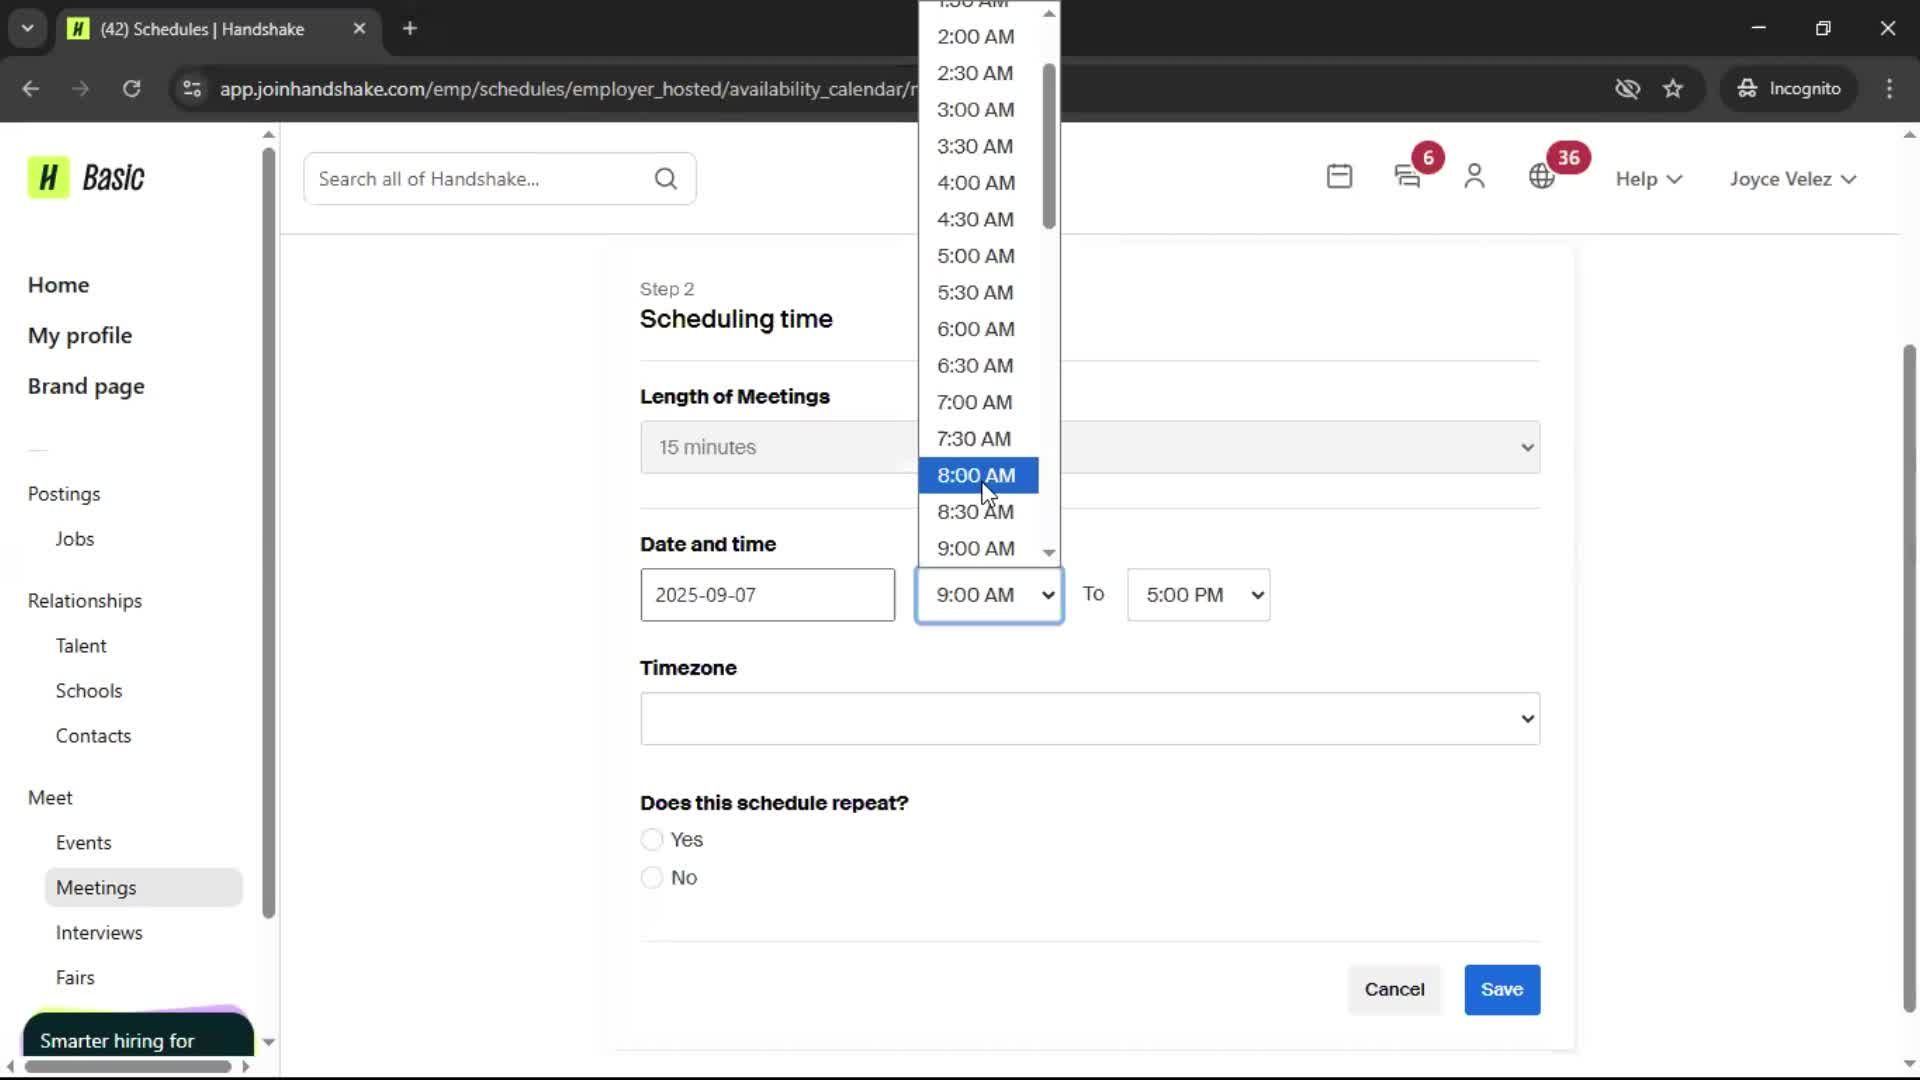
Task: Go back in browser history
Action: (x=31, y=88)
